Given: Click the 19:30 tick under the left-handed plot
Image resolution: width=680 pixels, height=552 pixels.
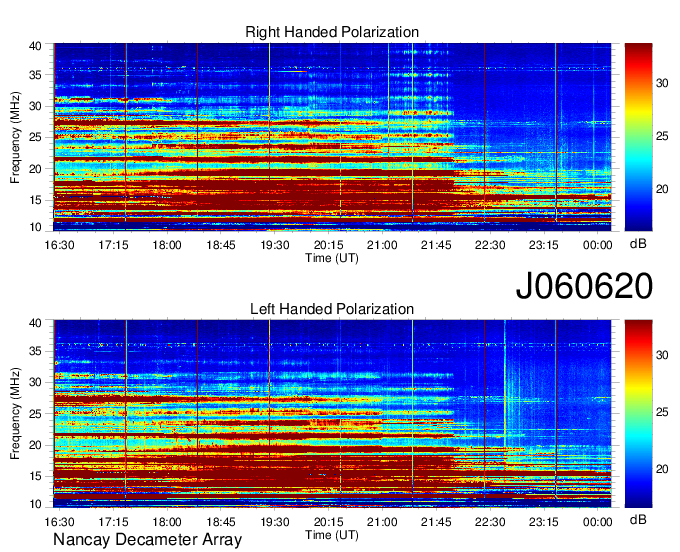Looking at the screenshot, I should (x=275, y=522).
